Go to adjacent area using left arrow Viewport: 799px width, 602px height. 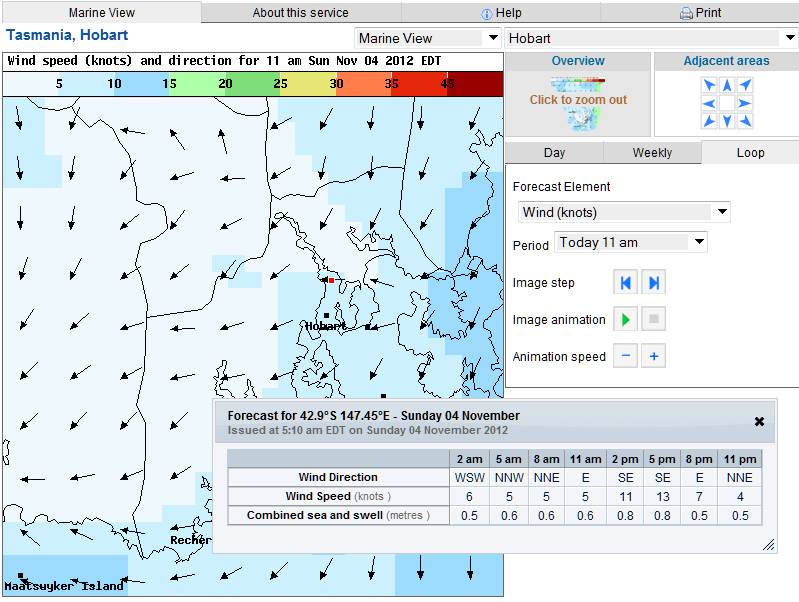[709, 103]
